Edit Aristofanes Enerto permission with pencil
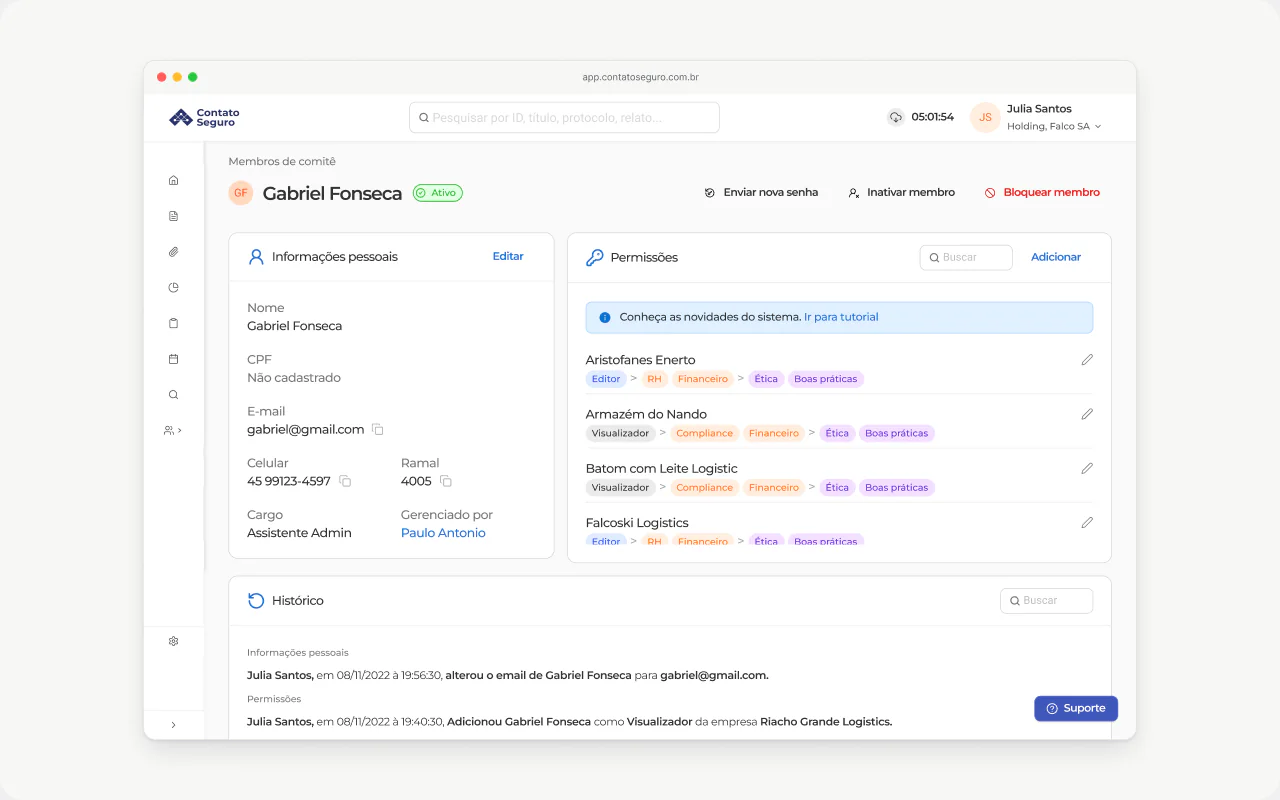 coord(1087,360)
